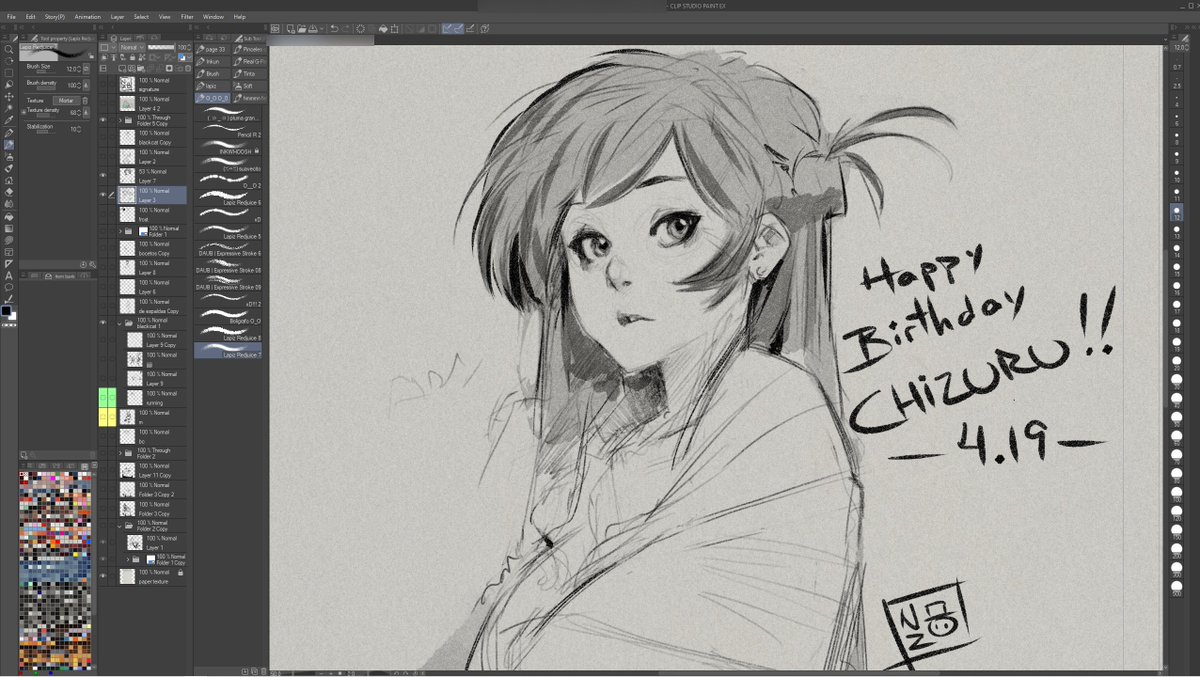1200x677 pixels.
Task: Delete texture with trash icon in Tool property
Action: pos(85,101)
